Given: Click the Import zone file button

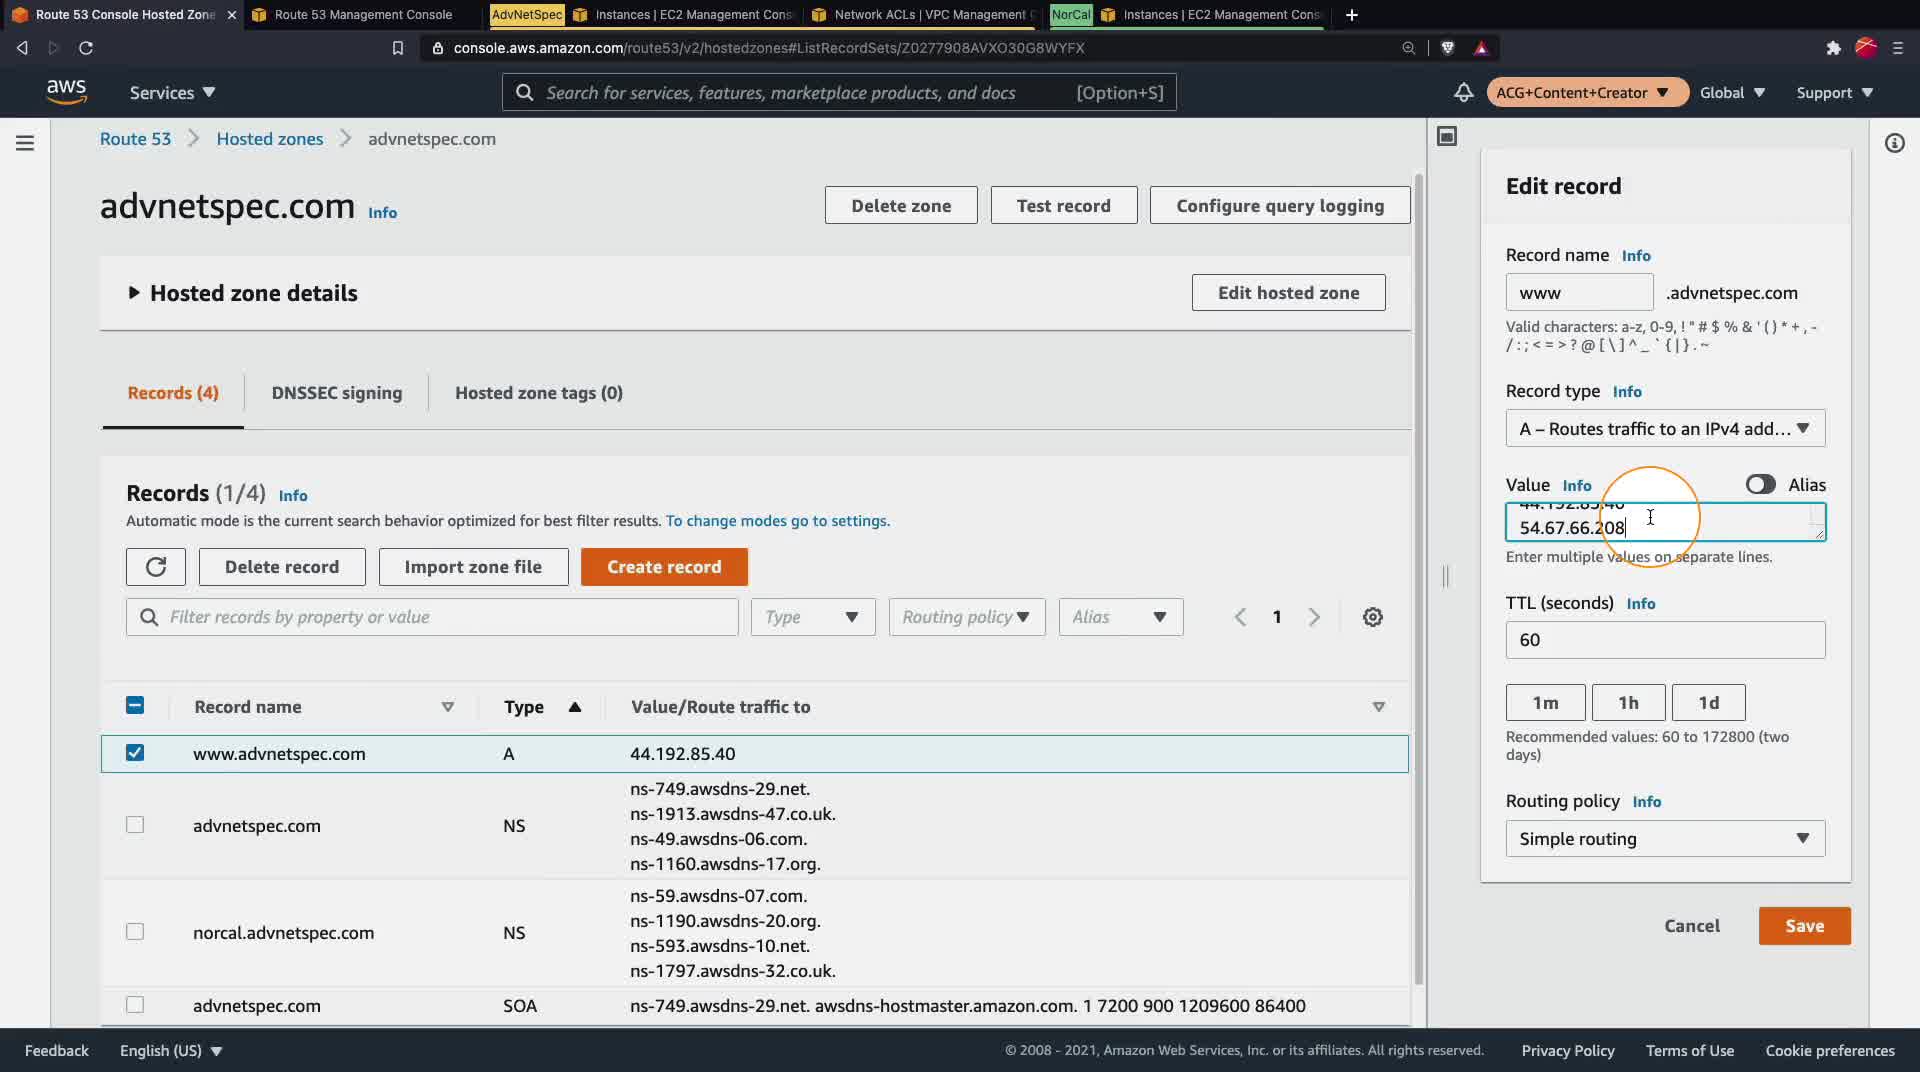Looking at the screenshot, I should pyautogui.click(x=473, y=567).
